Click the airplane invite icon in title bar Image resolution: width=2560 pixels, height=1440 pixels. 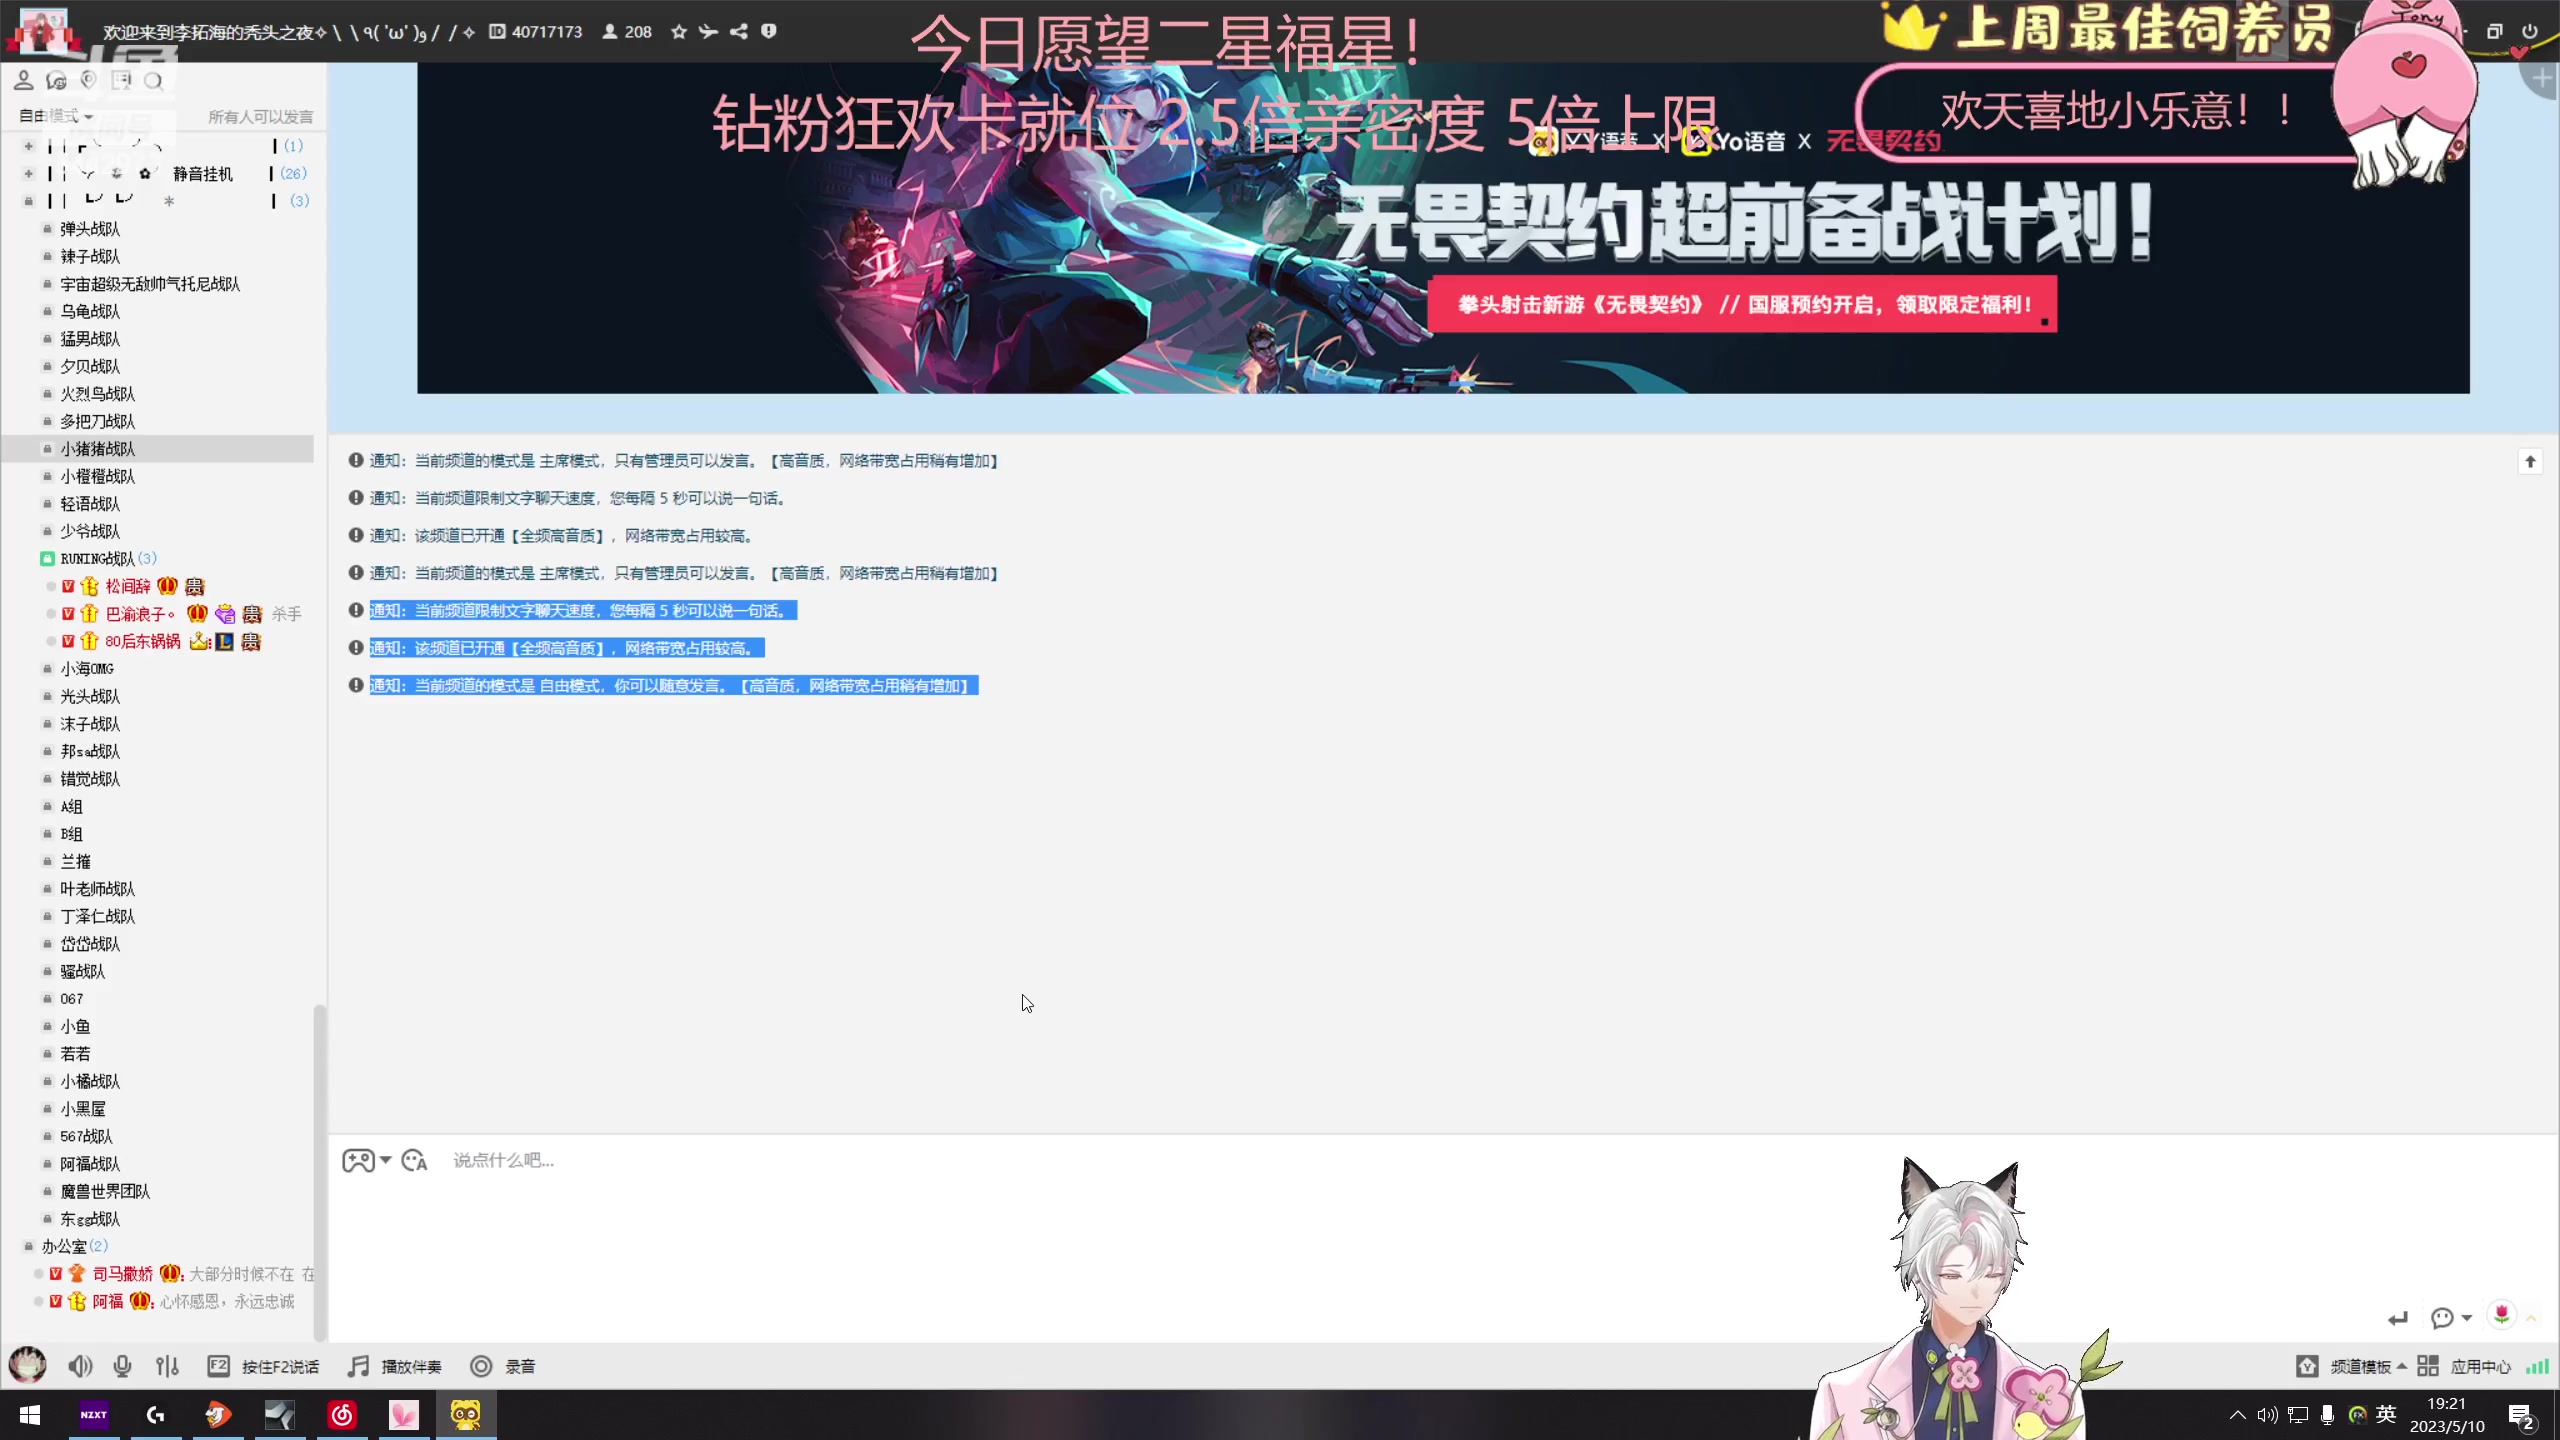pos(708,32)
